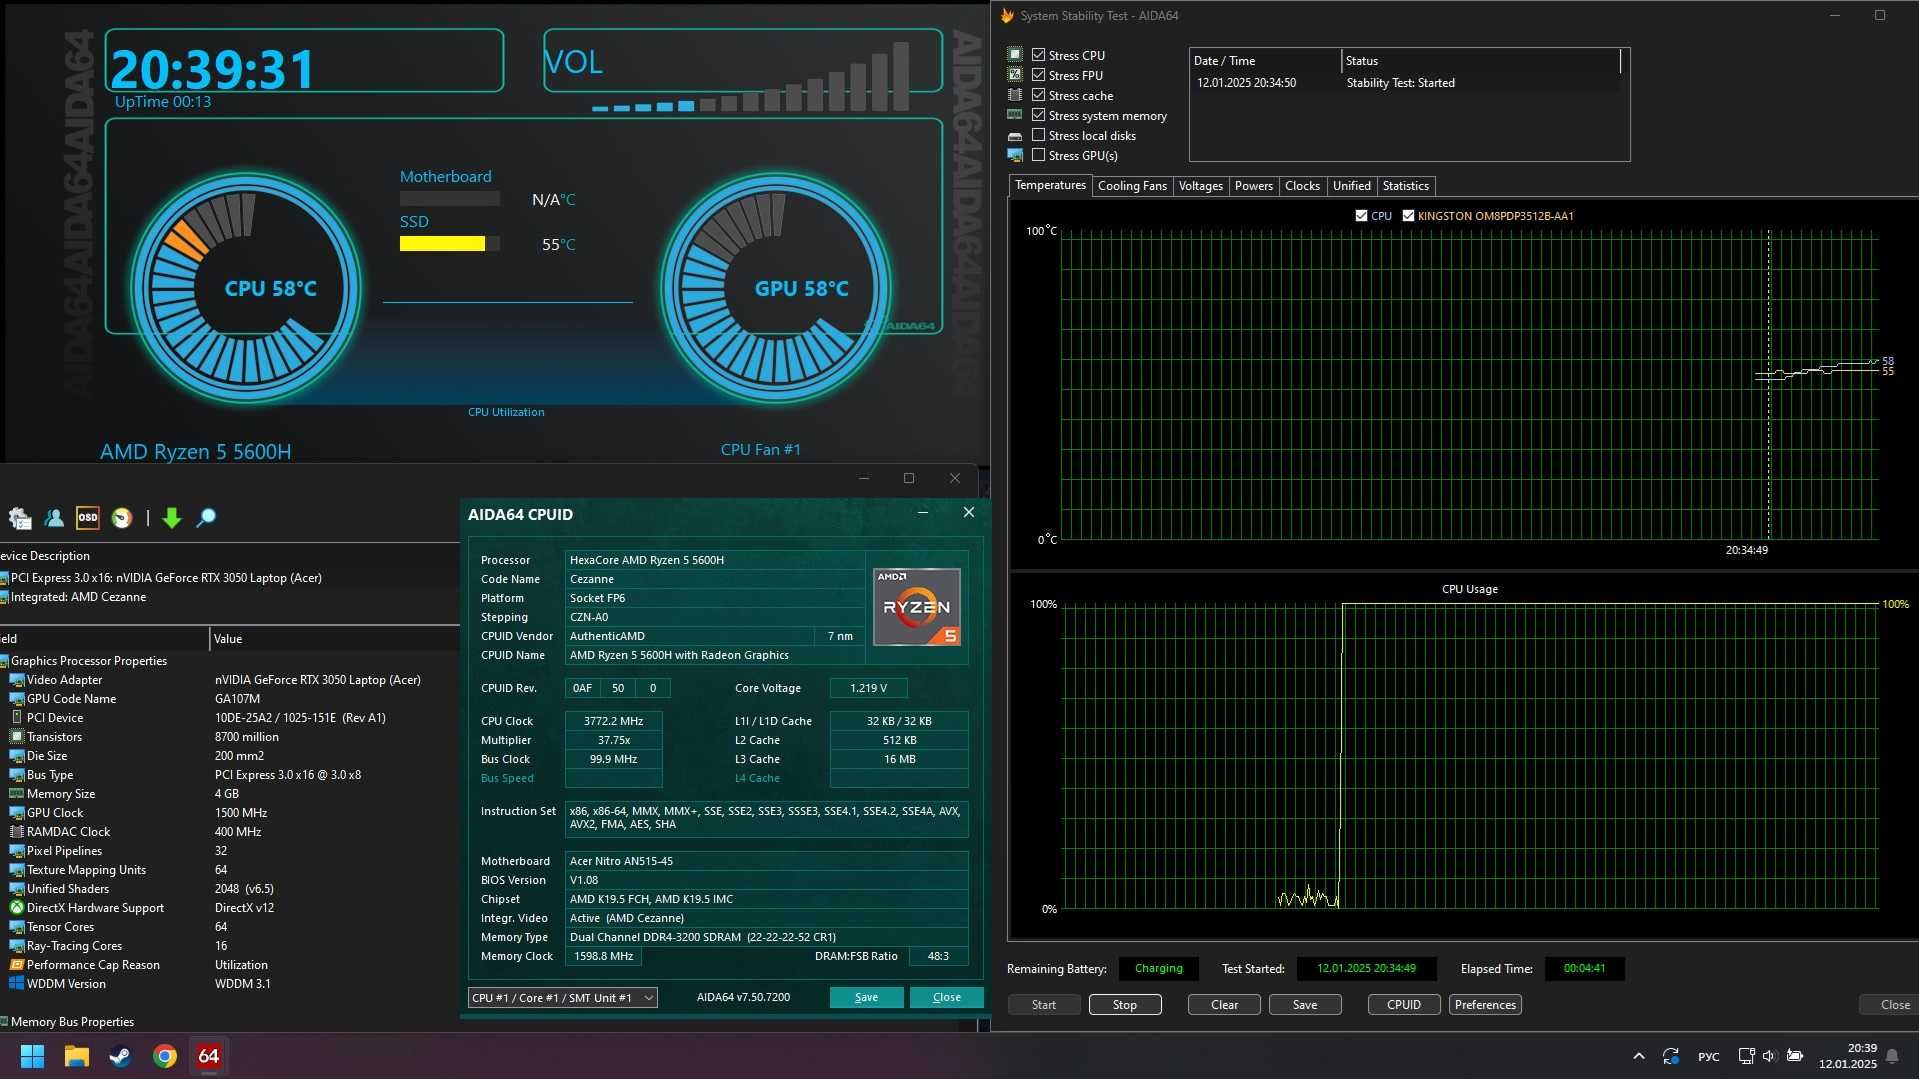Click the Stress system memory module icon
This screenshot has height=1079, width=1919.
point(1015,115)
